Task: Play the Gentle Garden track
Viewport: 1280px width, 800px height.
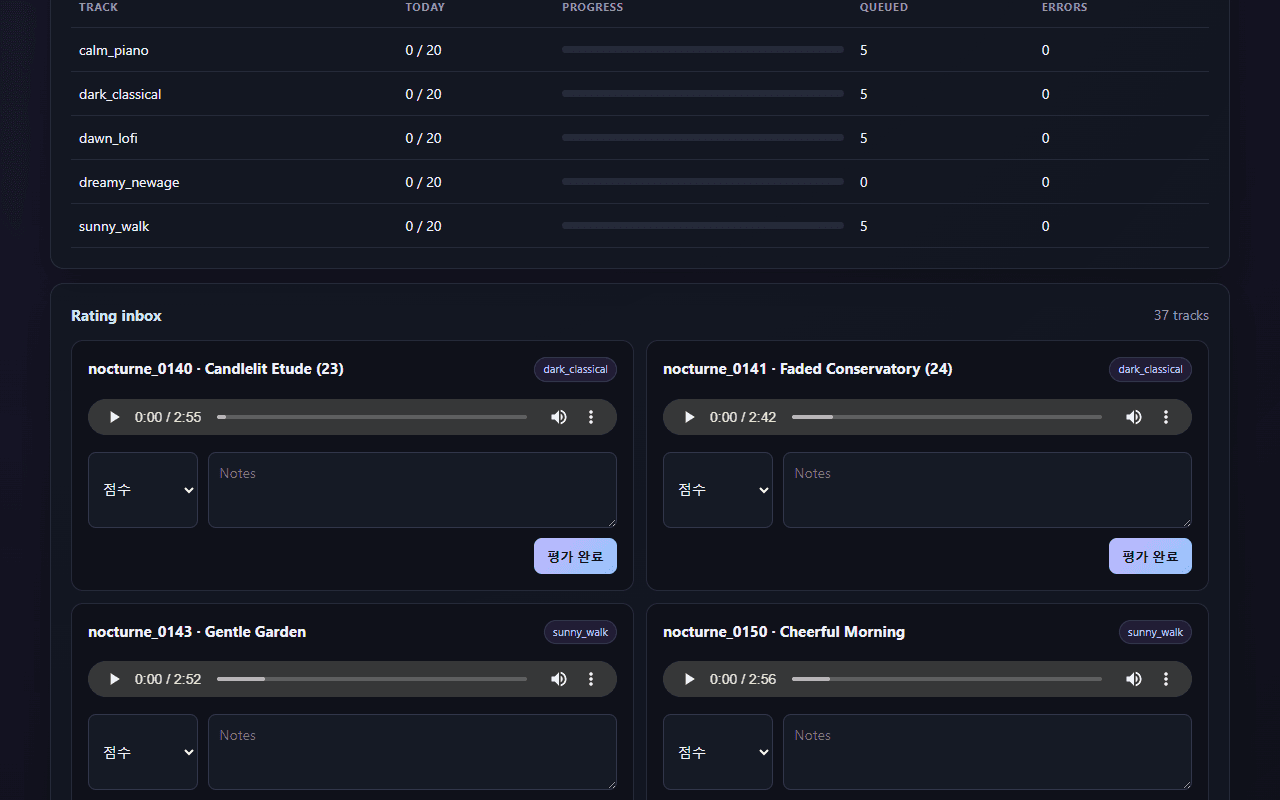Action: point(114,679)
